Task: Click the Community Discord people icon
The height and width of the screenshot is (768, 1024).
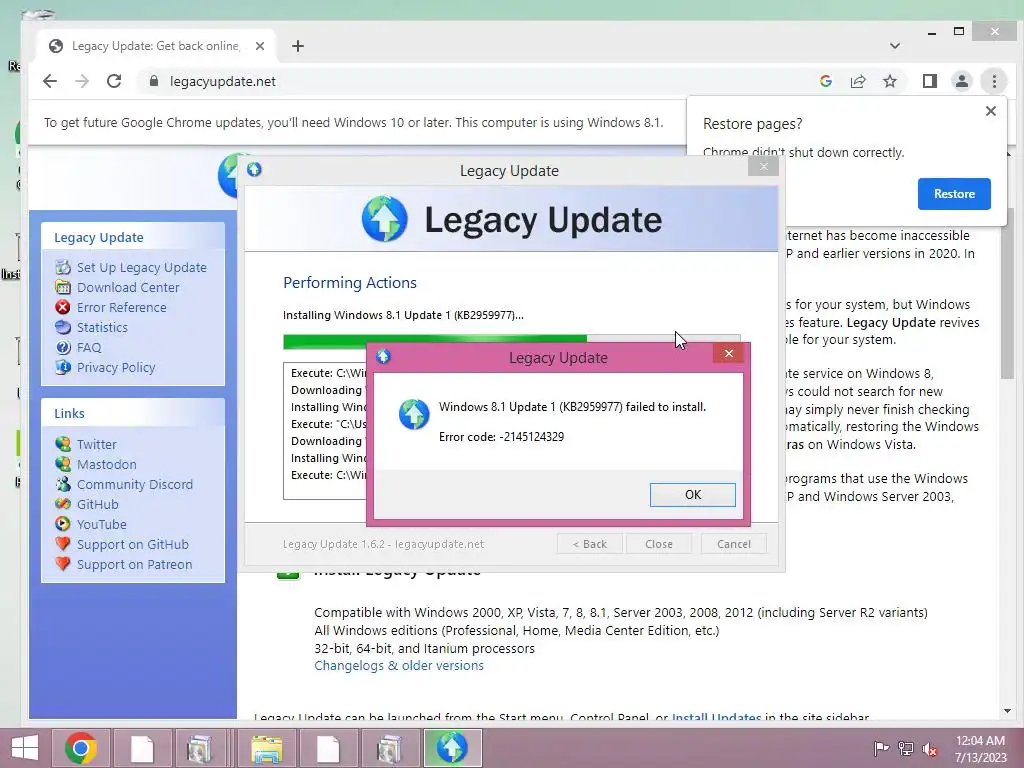Action: 63,485
